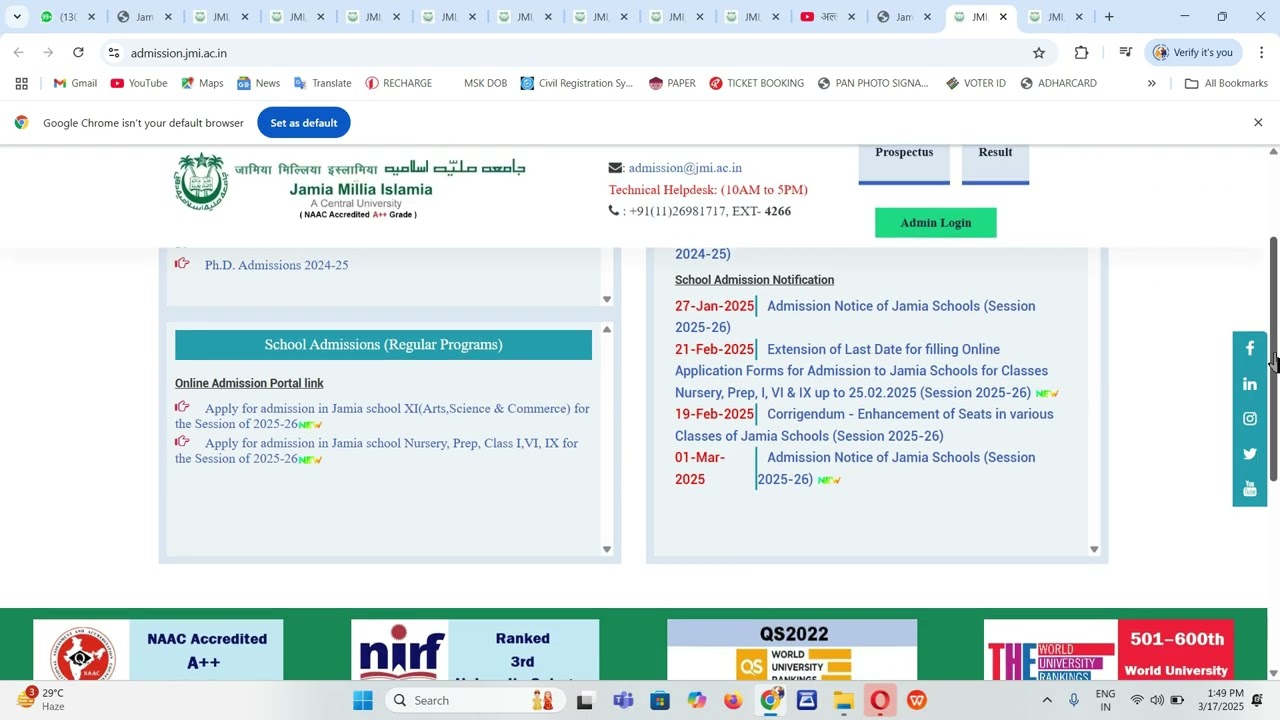Open a new browser tab
The image size is (1280, 720).
[1109, 17]
